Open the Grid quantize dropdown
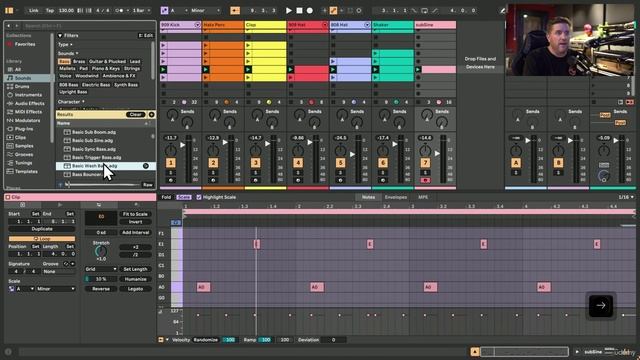This screenshot has width=640, height=360. click(100, 269)
